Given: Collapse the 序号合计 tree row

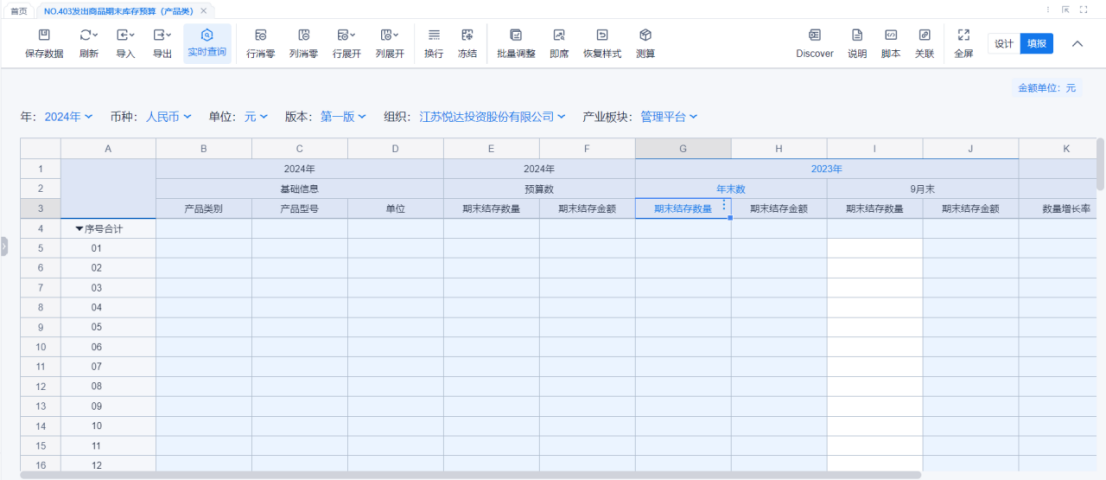Looking at the screenshot, I should tap(80, 229).
